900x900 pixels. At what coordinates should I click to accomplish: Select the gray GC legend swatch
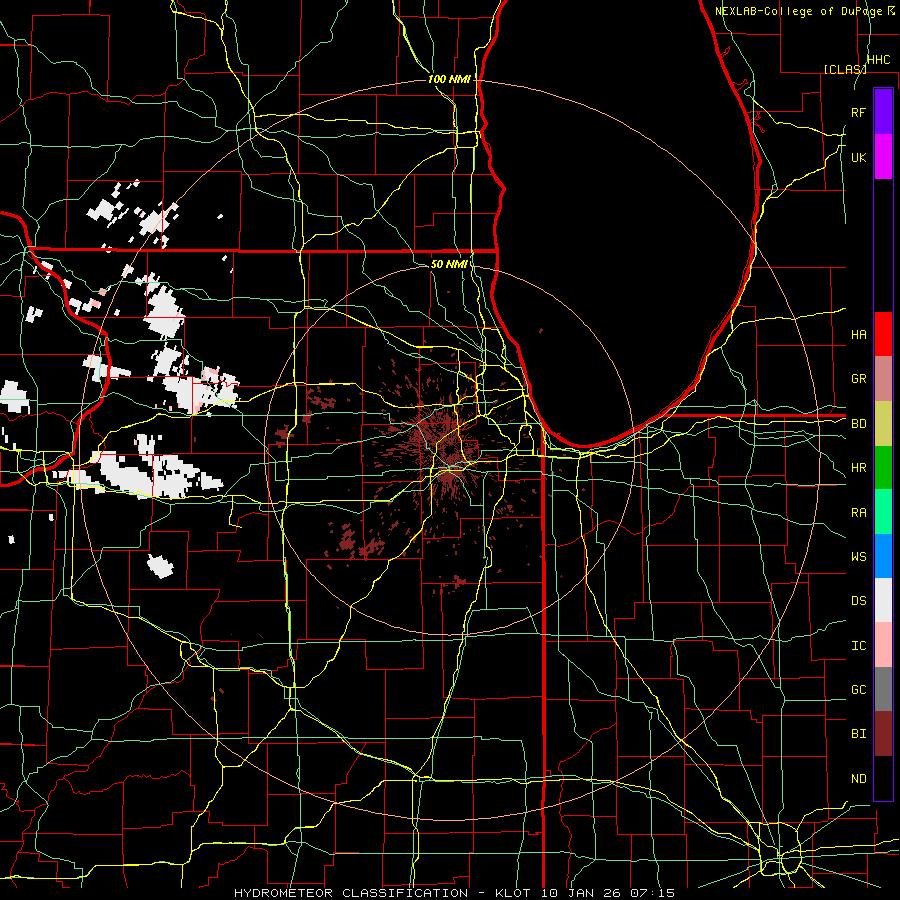click(883, 689)
